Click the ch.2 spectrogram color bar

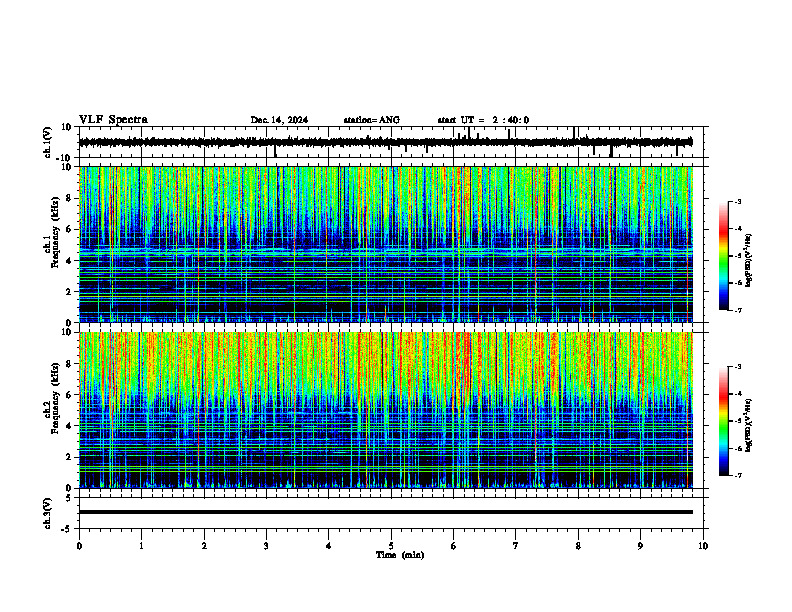coord(724,421)
